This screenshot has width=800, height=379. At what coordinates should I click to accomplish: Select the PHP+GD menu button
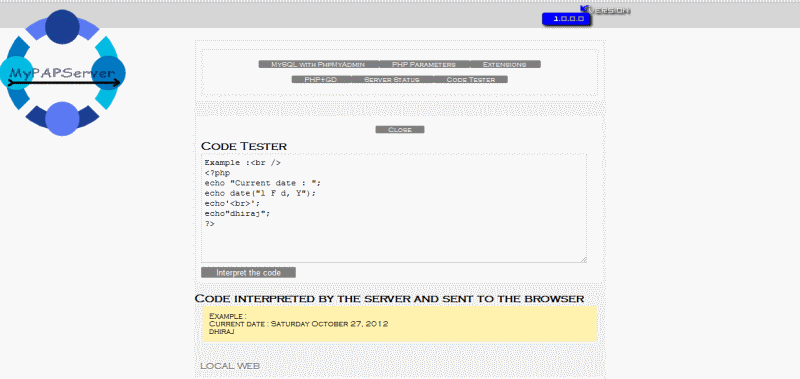click(321, 80)
